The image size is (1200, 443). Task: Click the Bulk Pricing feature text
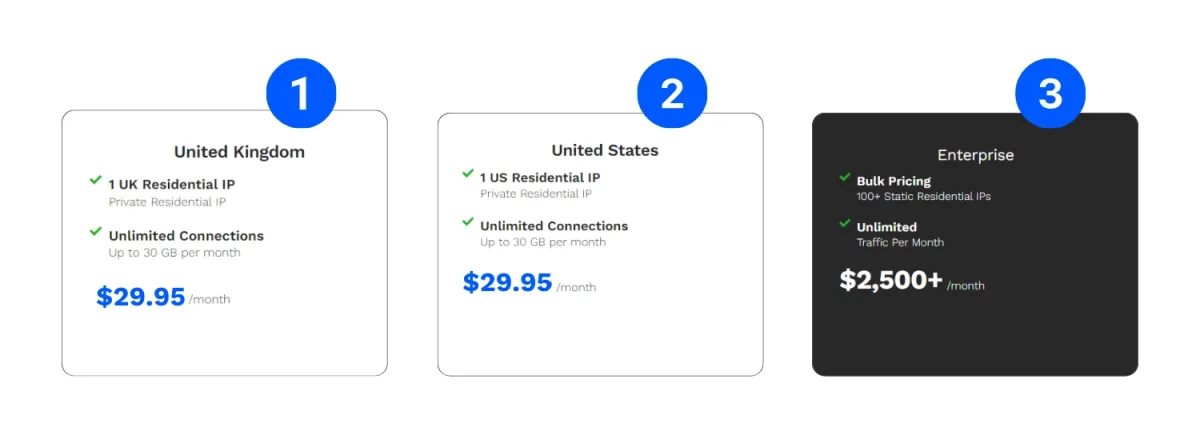(x=894, y=181)
